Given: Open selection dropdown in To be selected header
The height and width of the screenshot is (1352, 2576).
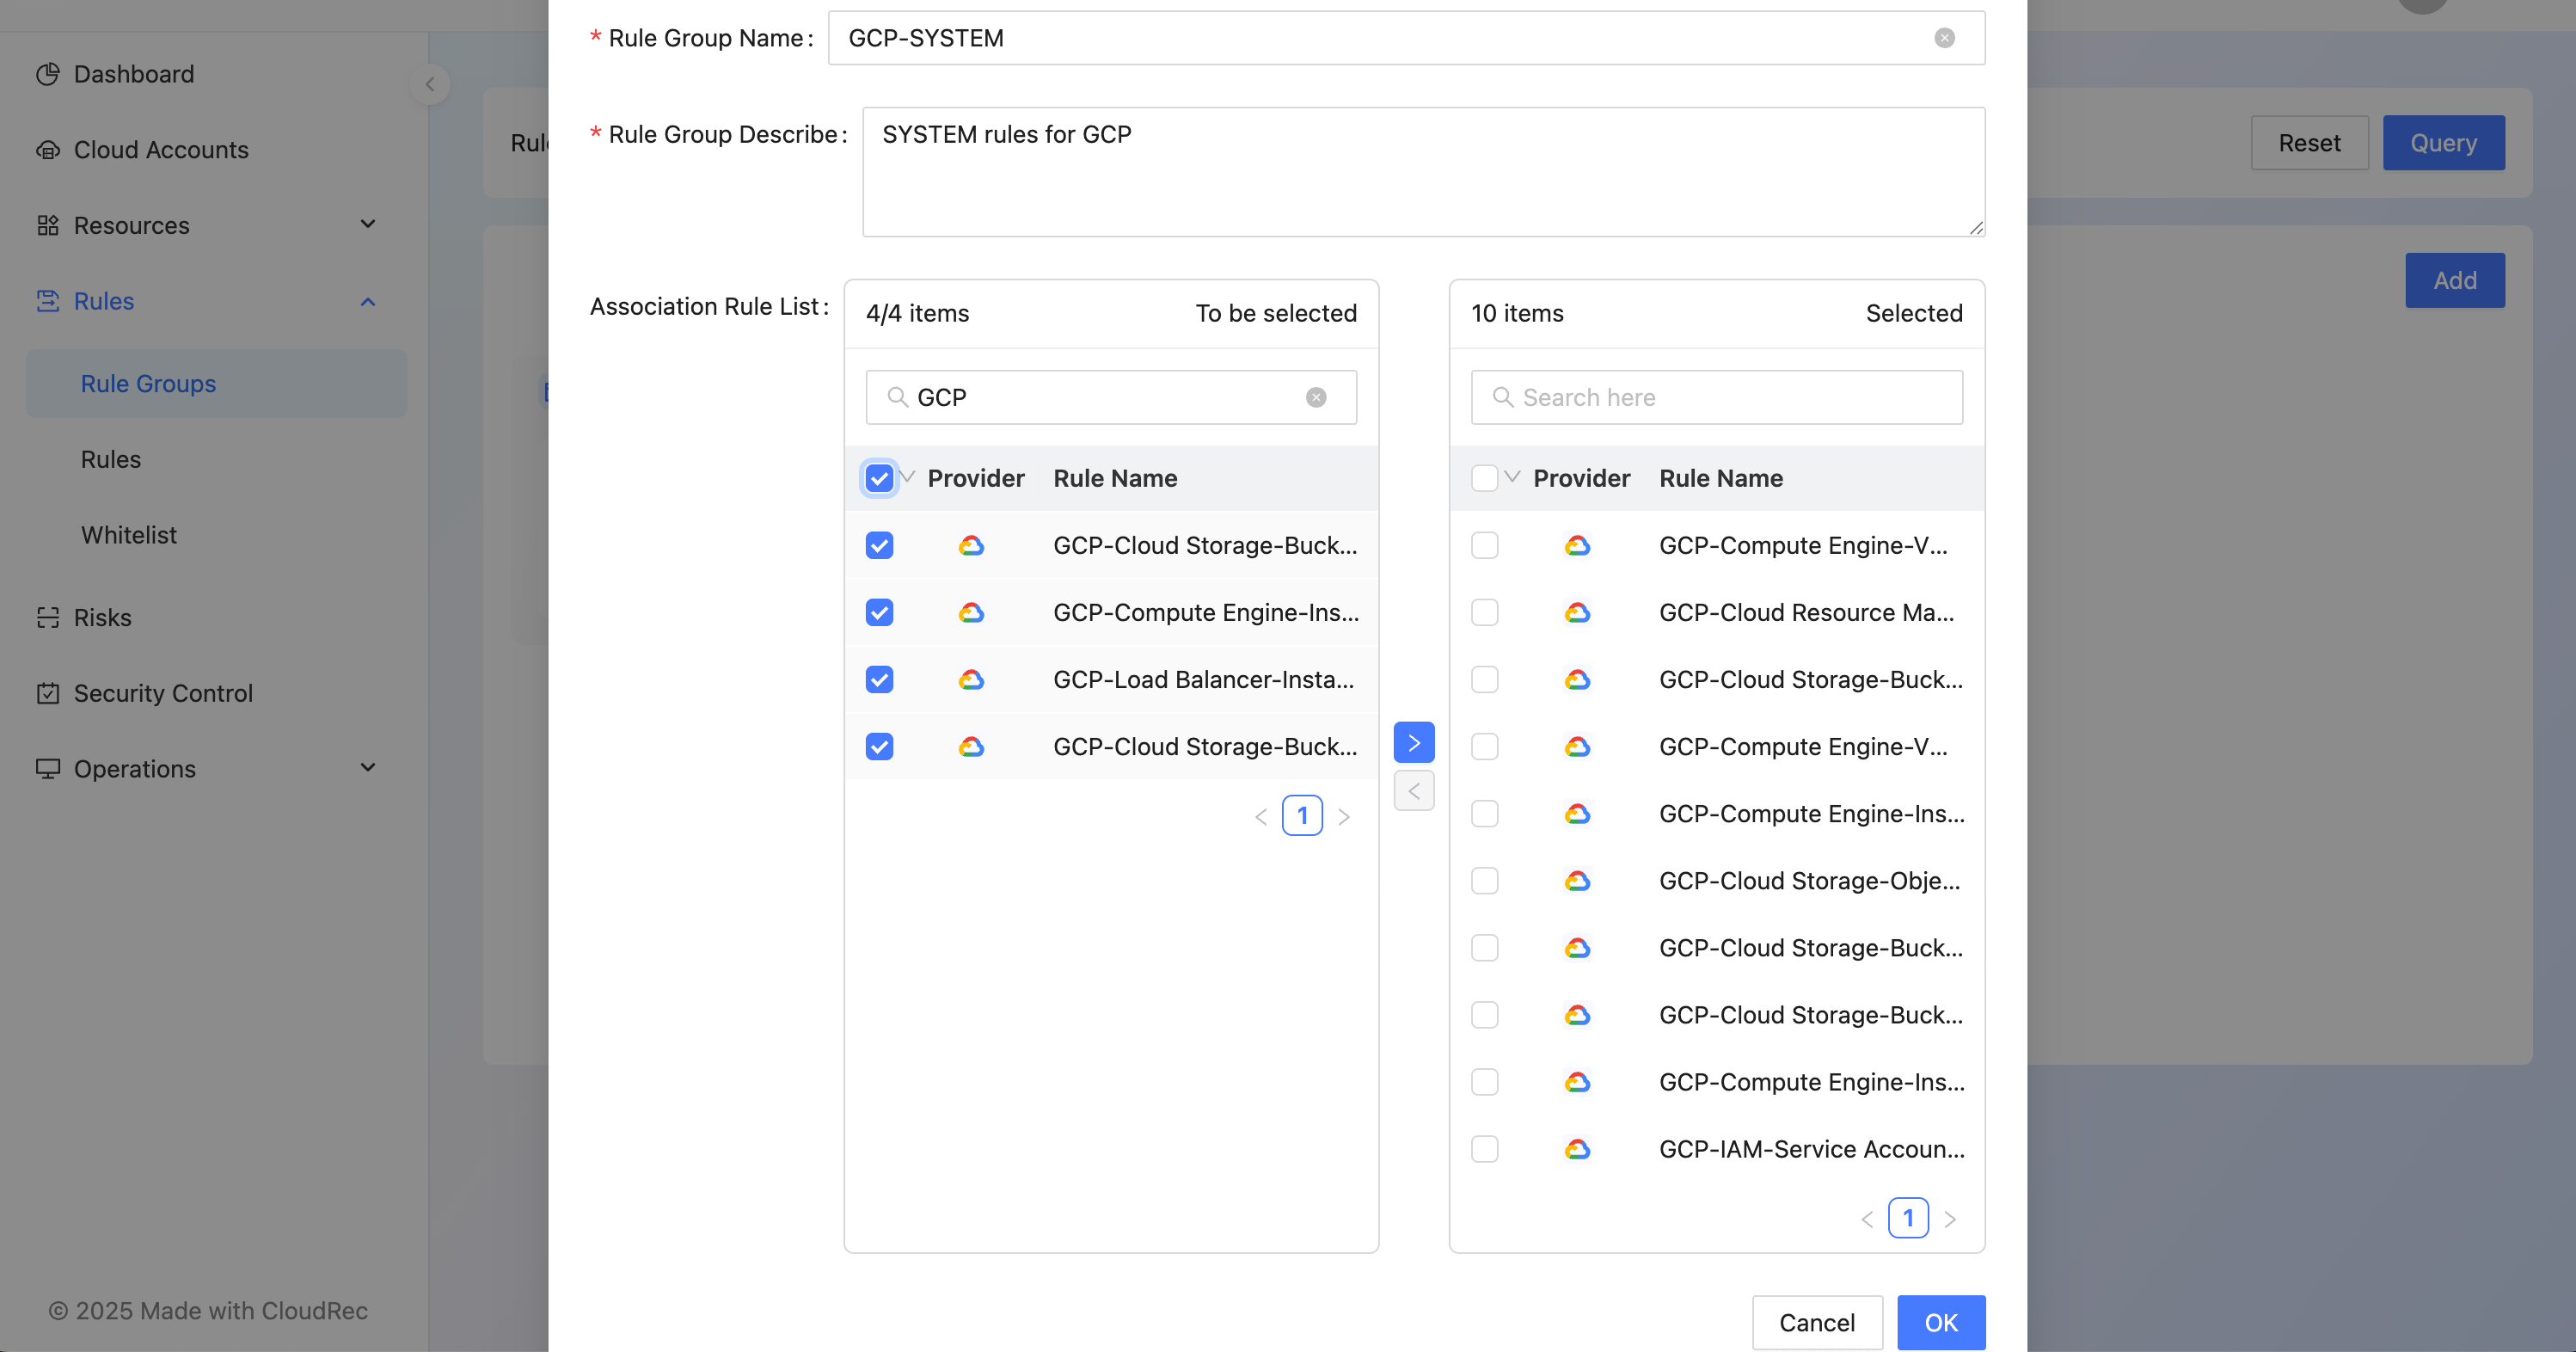Looking at the screenshot, I should (x=907, y=477).
